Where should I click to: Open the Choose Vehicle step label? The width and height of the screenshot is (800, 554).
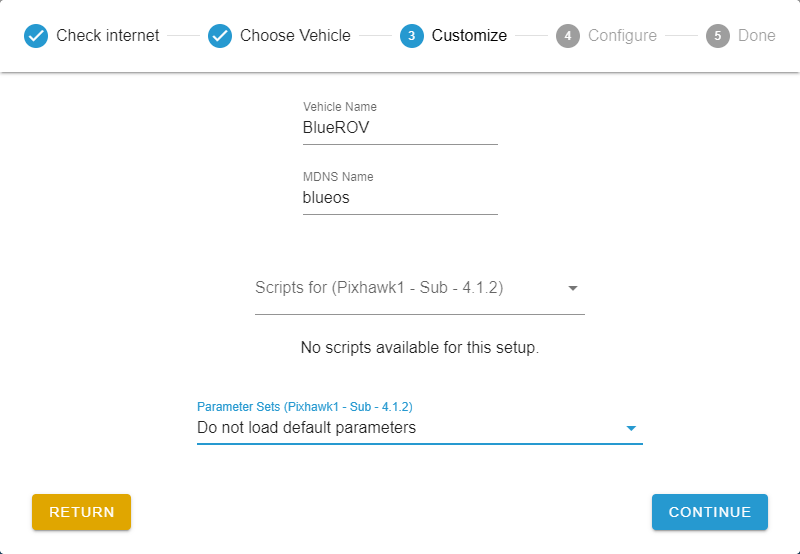tap(295, 36)
